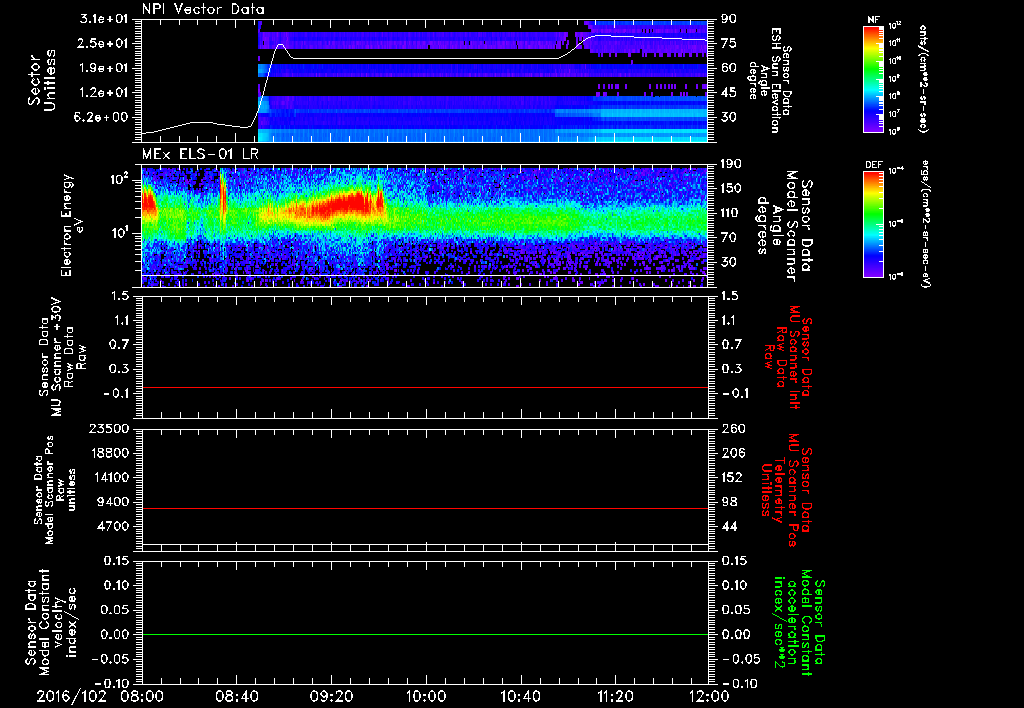This screenshot has height=708, width=1024.
Task: Click the 190 scanner angle tick label
Action: click(x=732, y=164)
